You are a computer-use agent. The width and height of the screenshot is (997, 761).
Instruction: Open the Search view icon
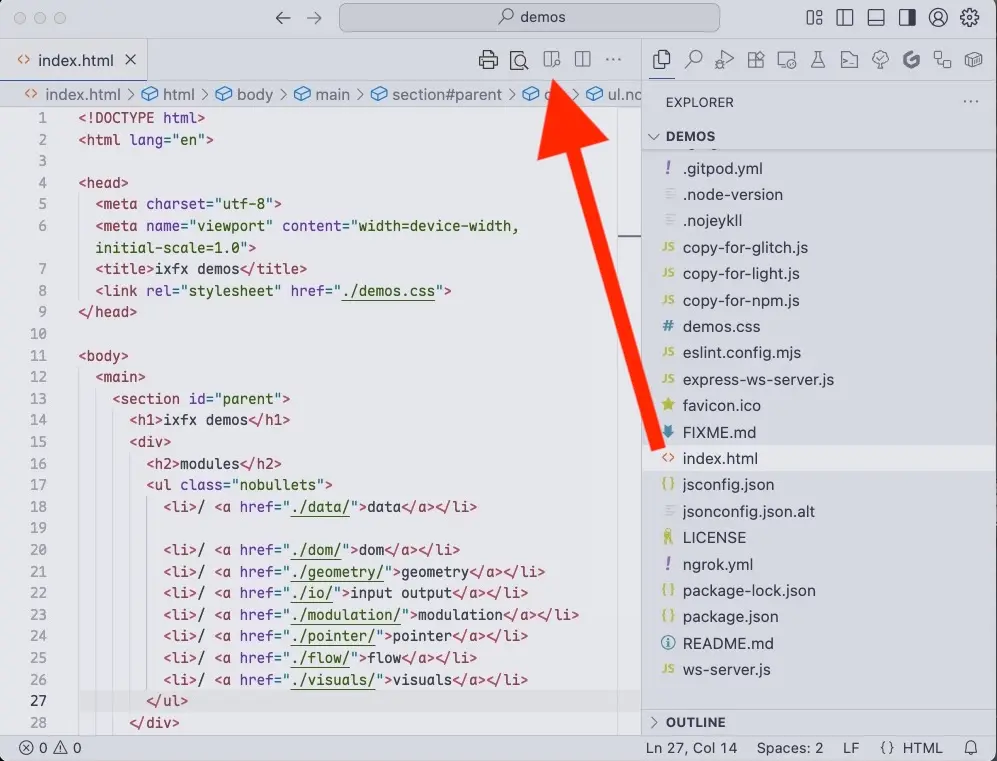(x=694, y=60)
